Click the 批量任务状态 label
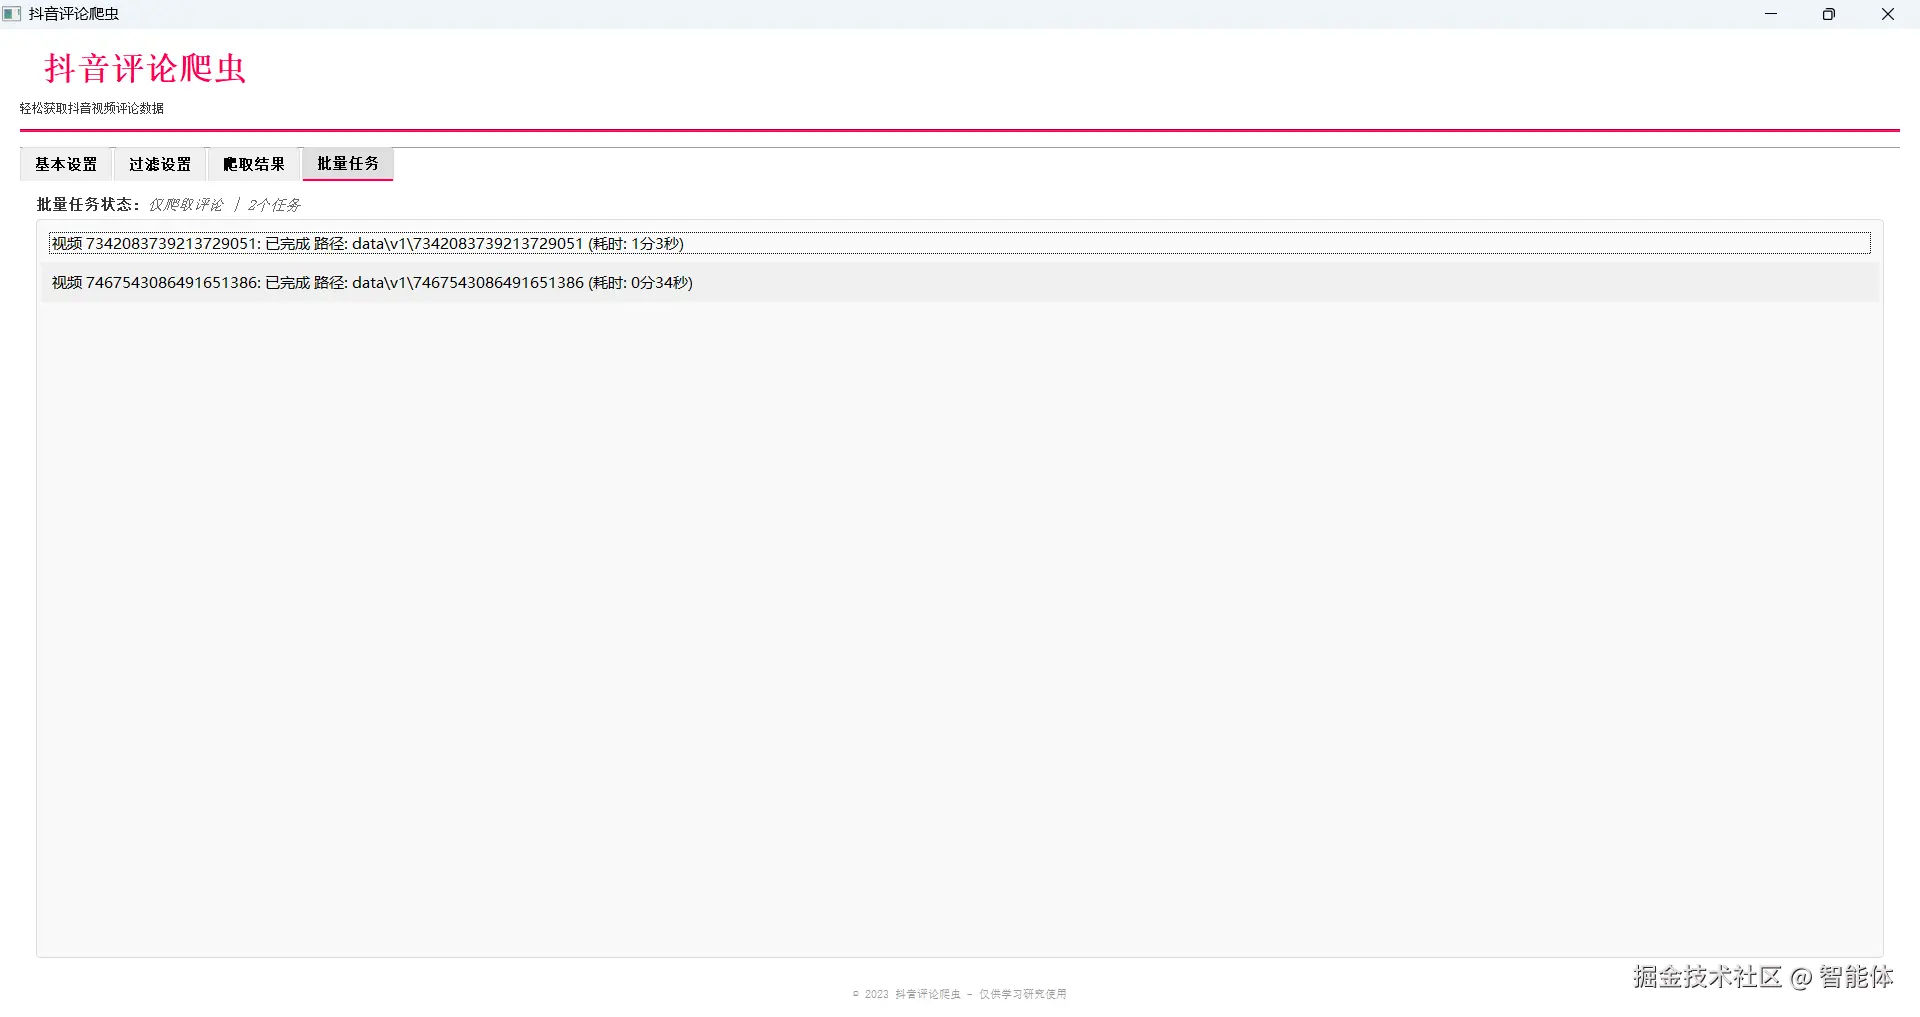The width and height of the screenshot is (1920, 1017). [x=88, y=204]
